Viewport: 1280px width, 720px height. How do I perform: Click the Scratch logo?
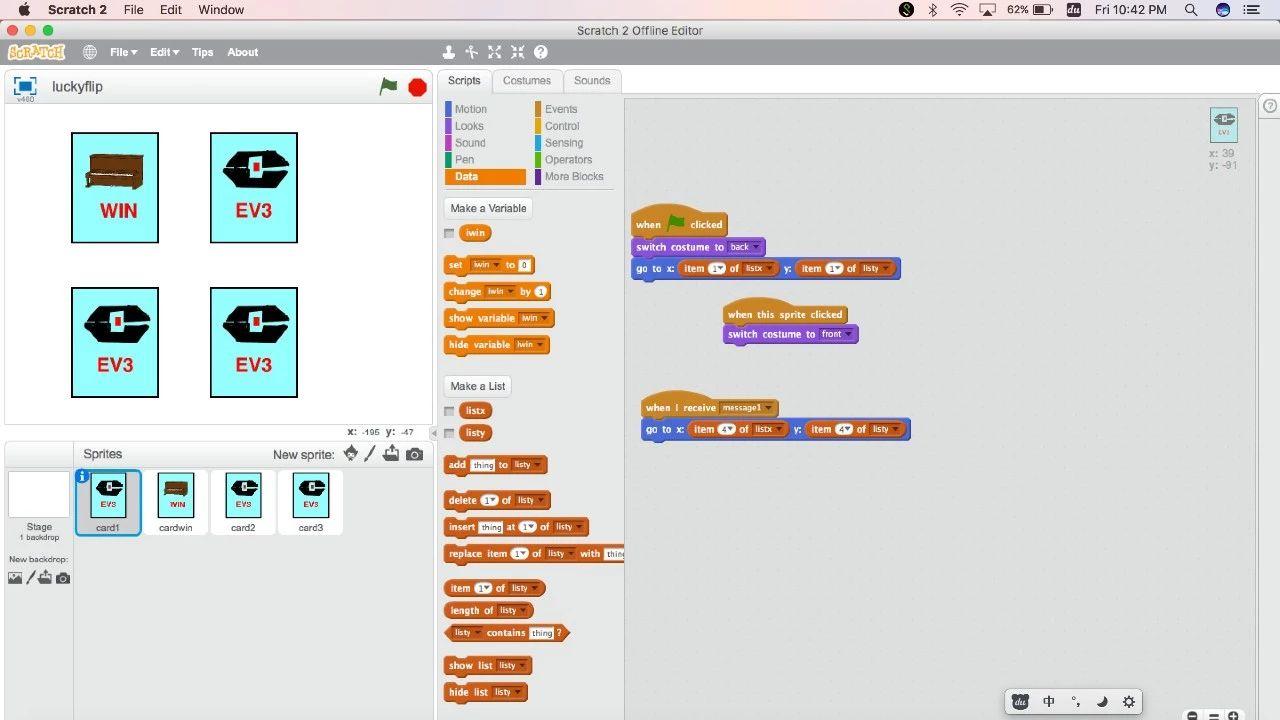[x=37, y=52]
